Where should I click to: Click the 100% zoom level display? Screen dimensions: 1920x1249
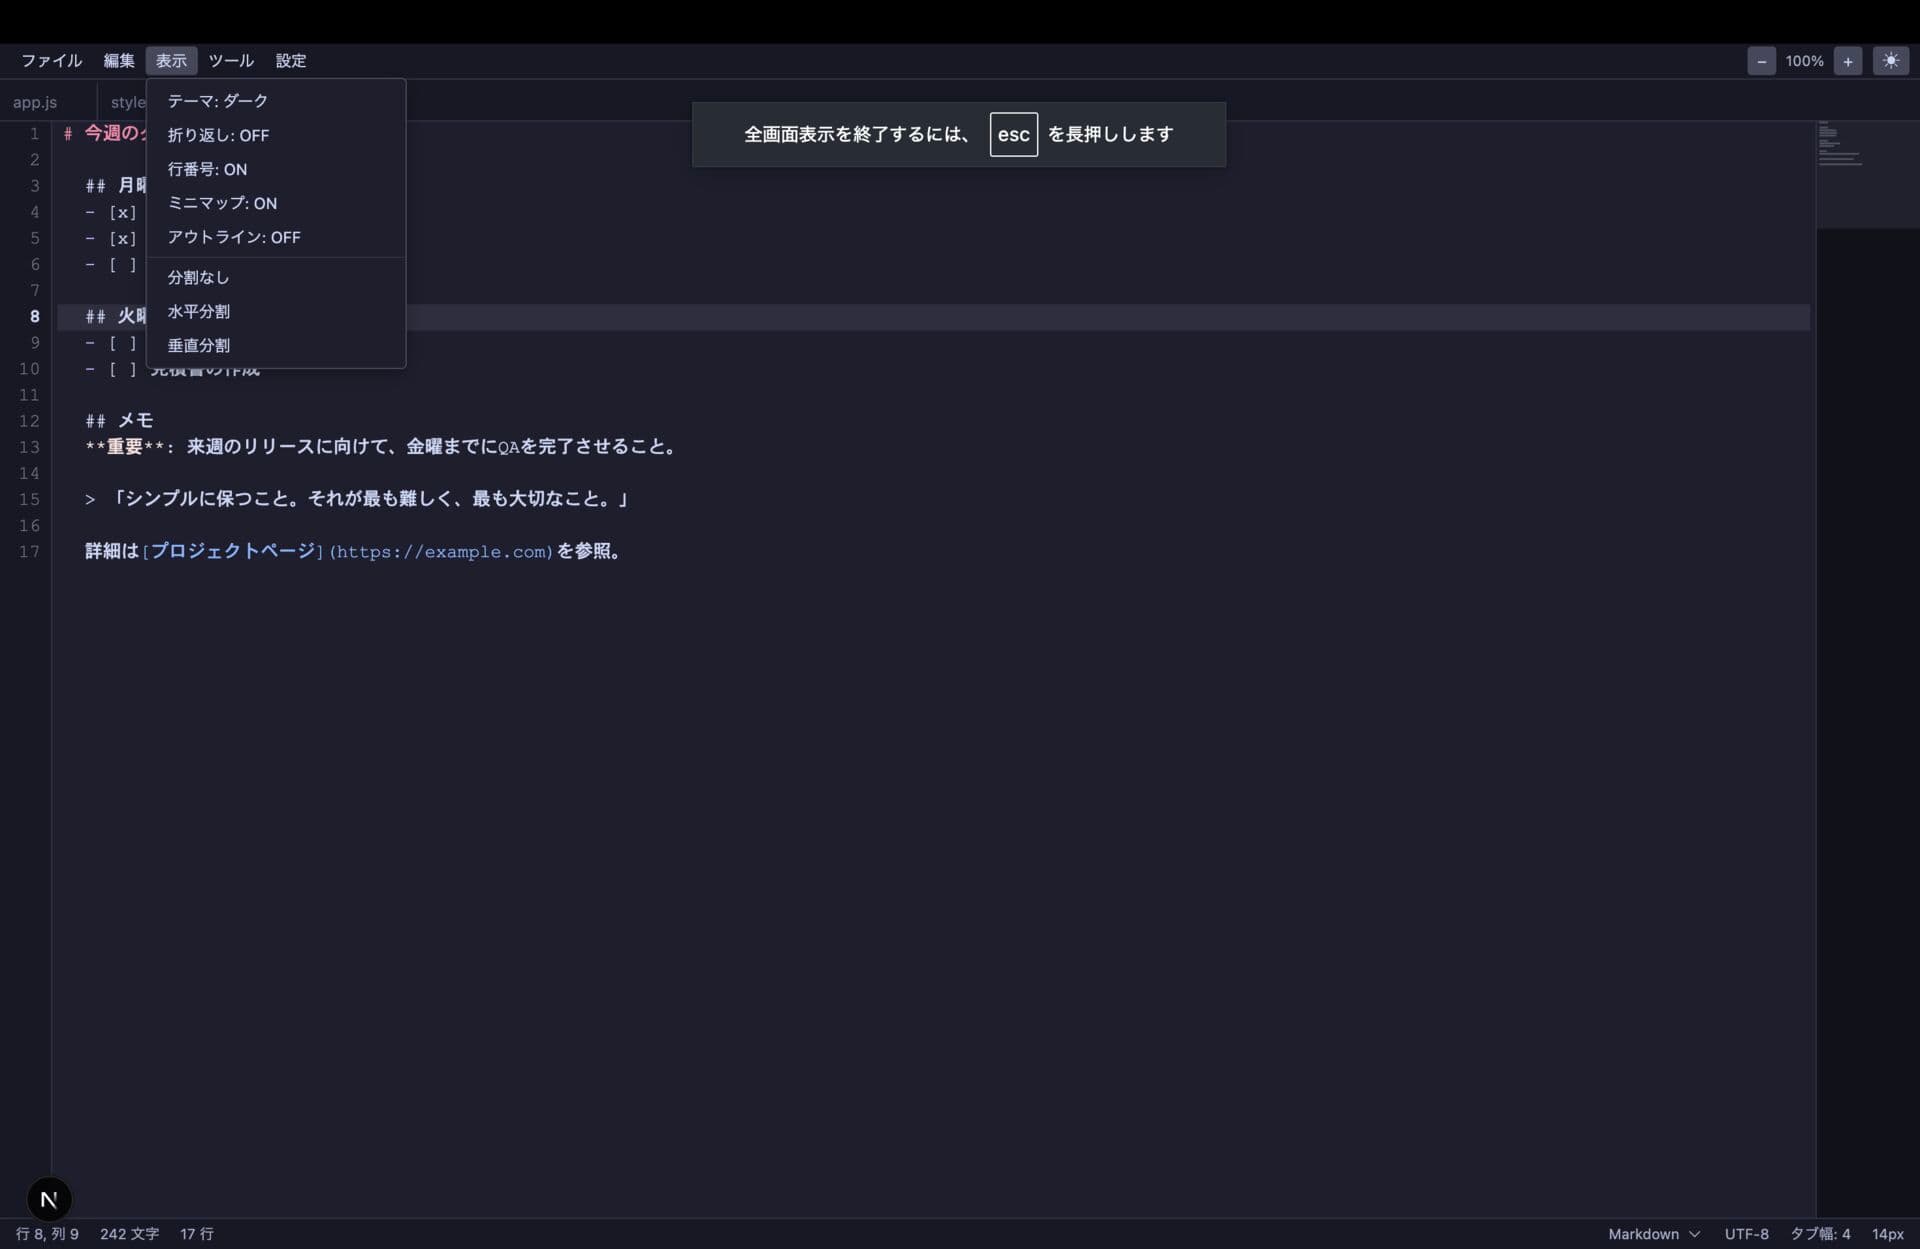1804,61
